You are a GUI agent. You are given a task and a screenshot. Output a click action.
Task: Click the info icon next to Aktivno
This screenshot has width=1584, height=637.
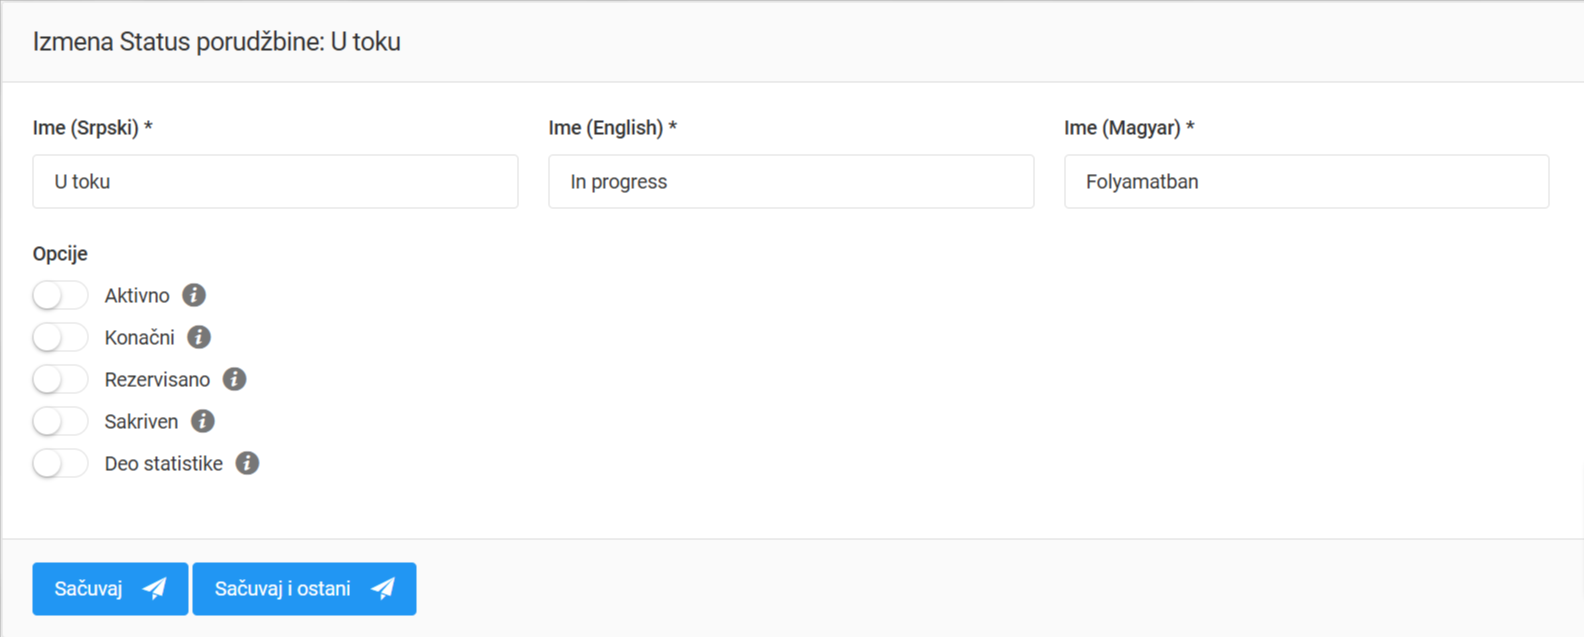point(194,295)
